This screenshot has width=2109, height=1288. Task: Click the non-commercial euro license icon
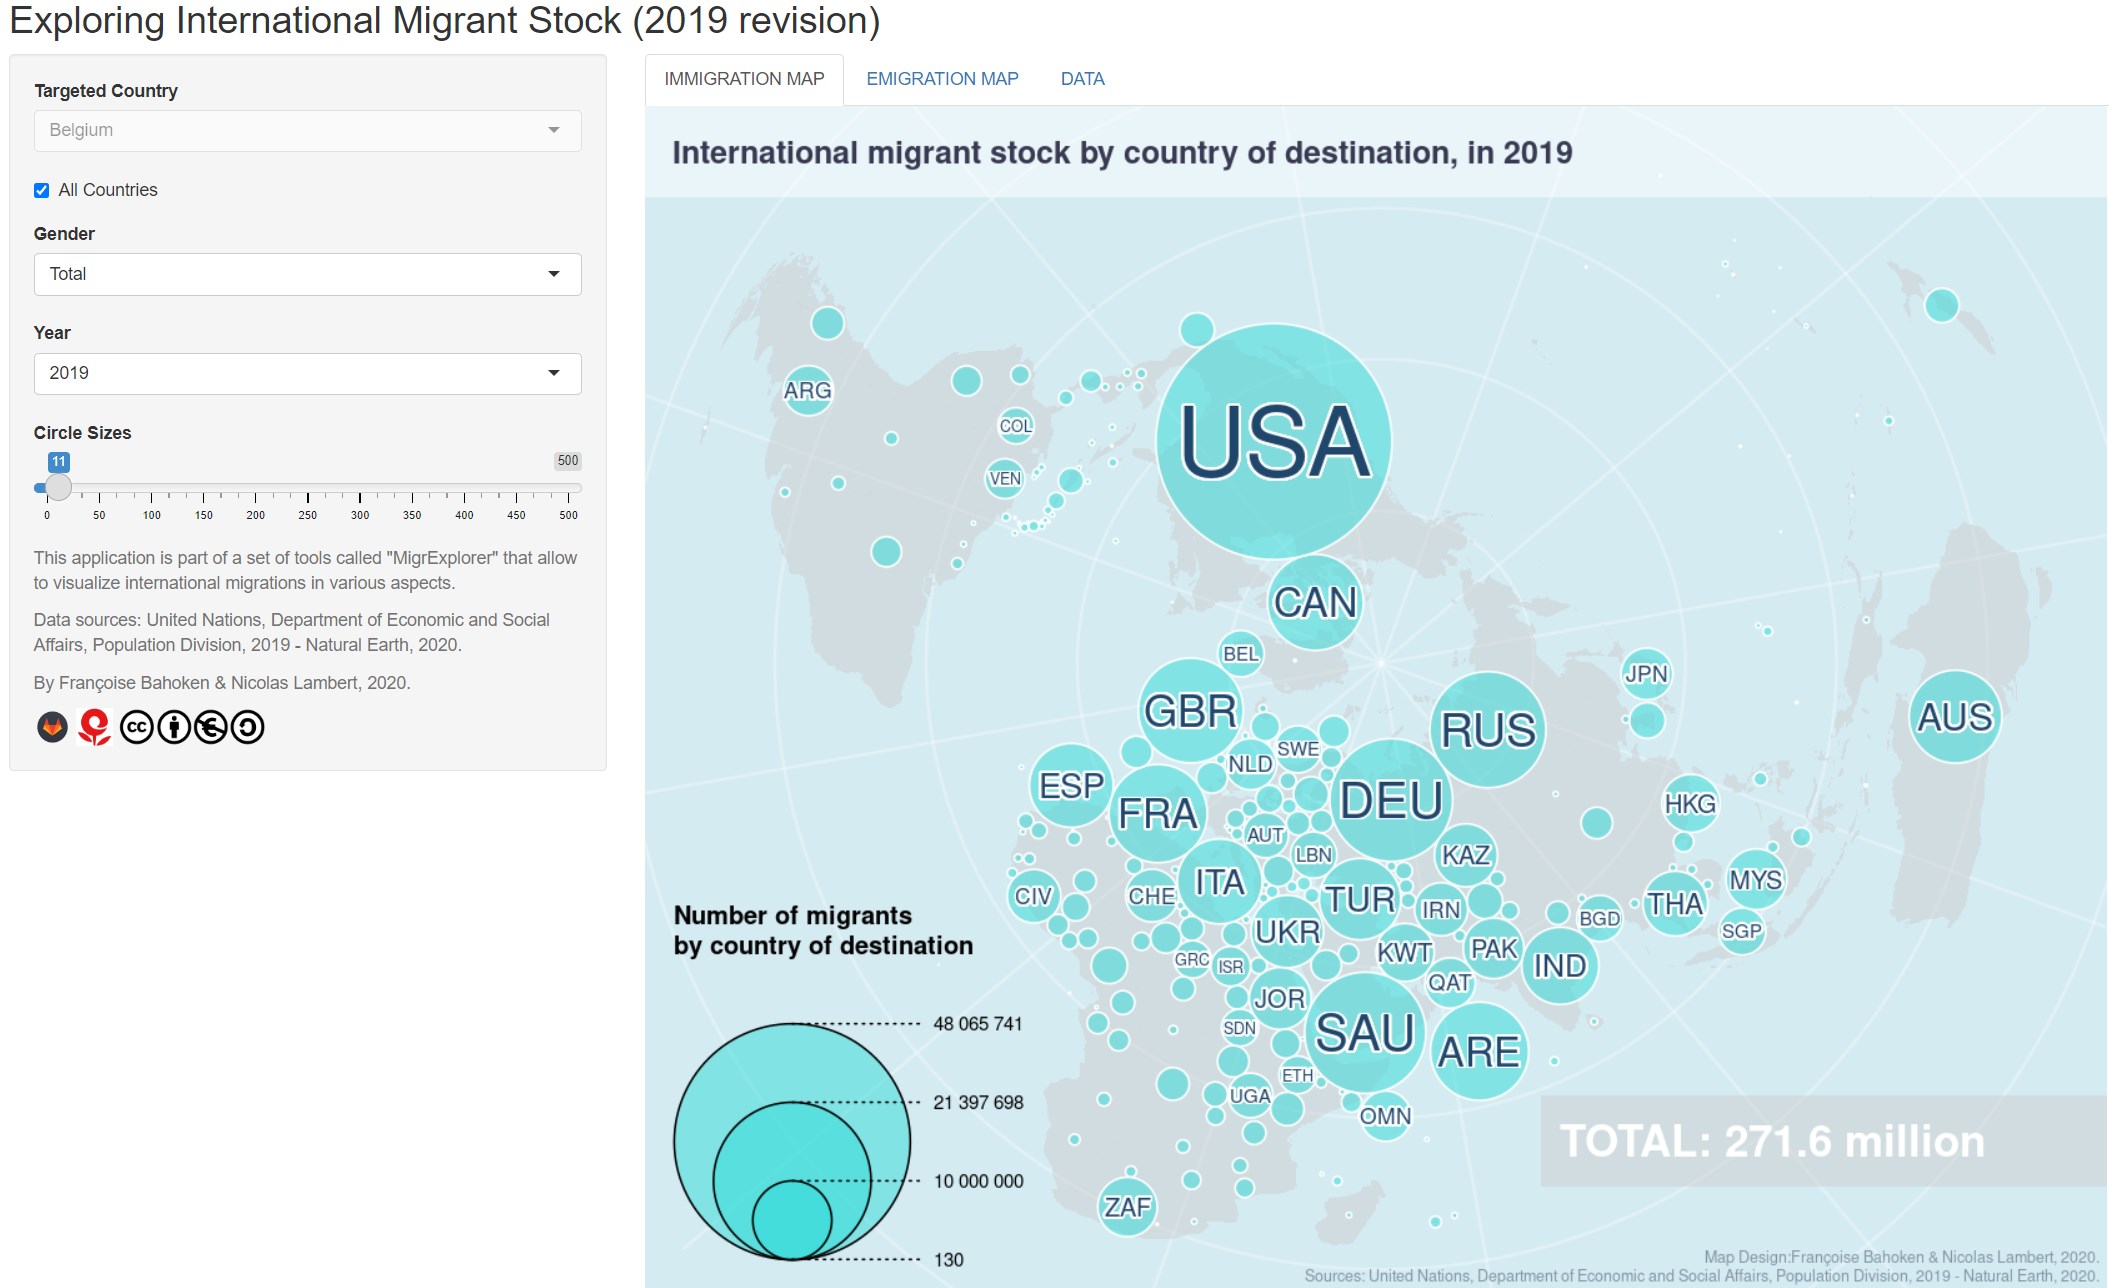click(x=211, y=727)
